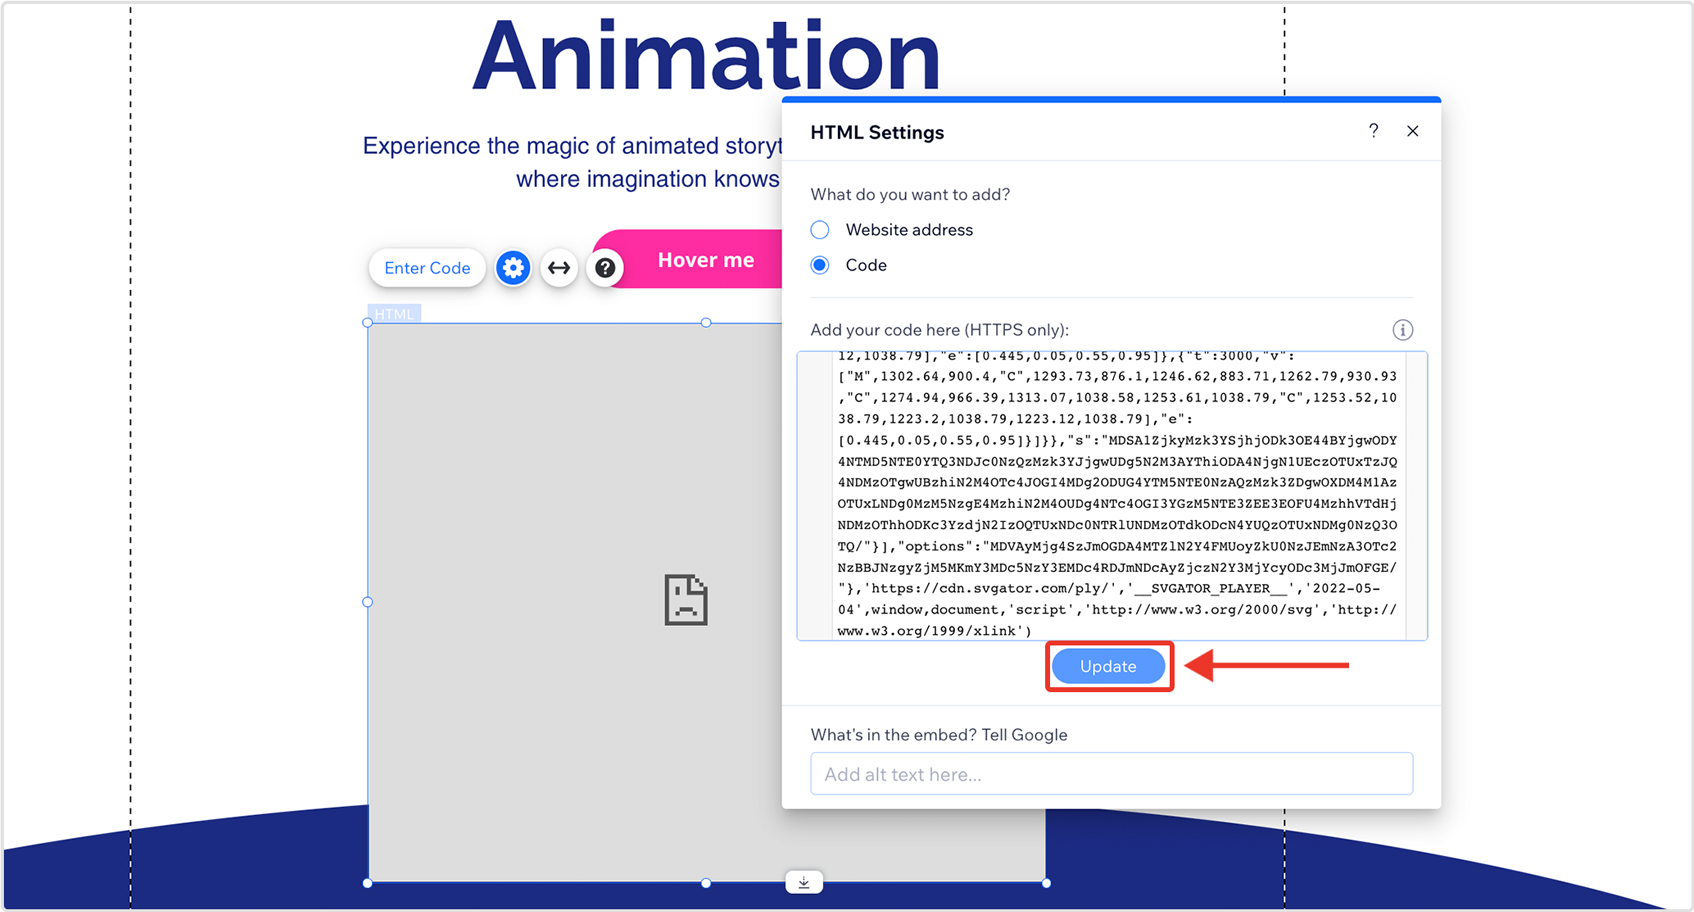Focus the alt text input field
Screen dimensions: 1694x912
tap(1111, 774)
